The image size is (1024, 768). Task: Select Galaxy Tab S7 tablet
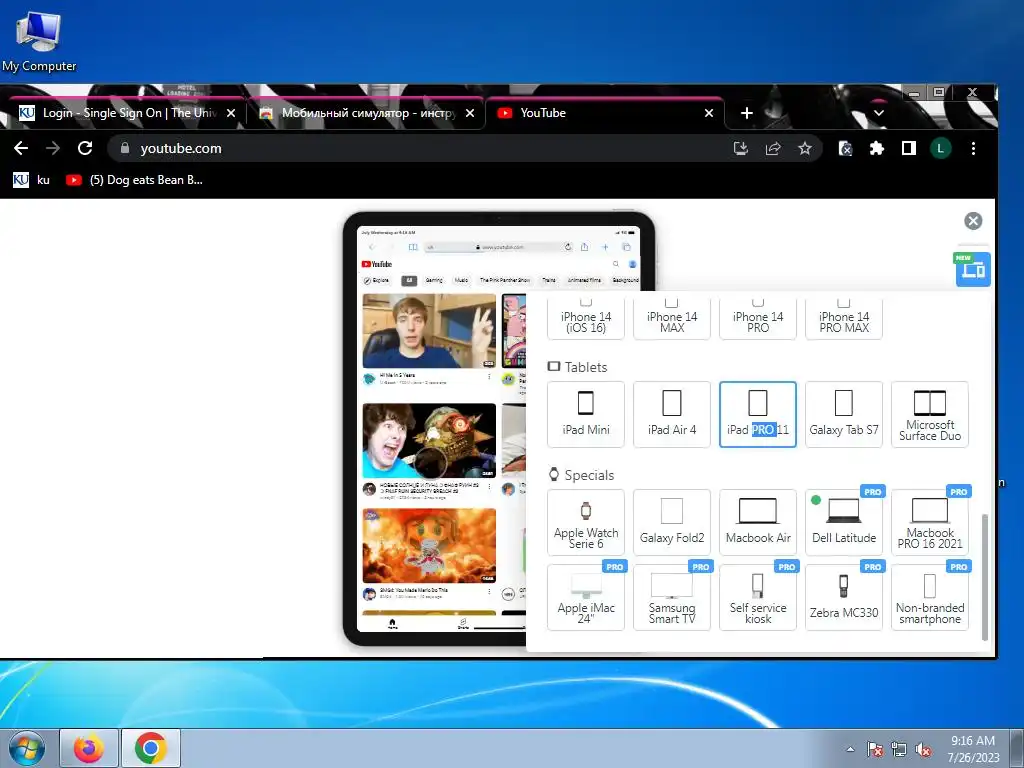click(844, 414)
